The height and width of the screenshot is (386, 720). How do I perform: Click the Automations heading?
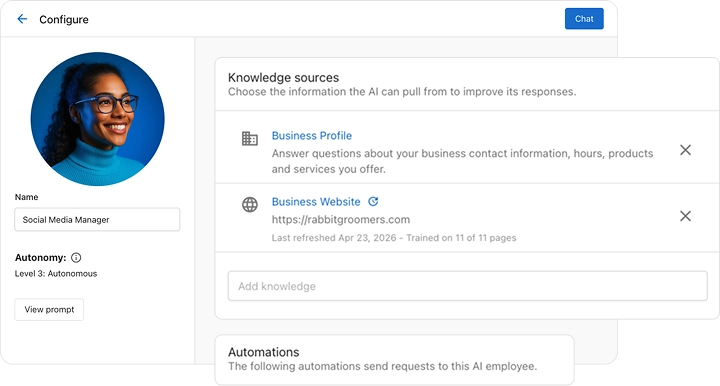(x=264, y=352)
